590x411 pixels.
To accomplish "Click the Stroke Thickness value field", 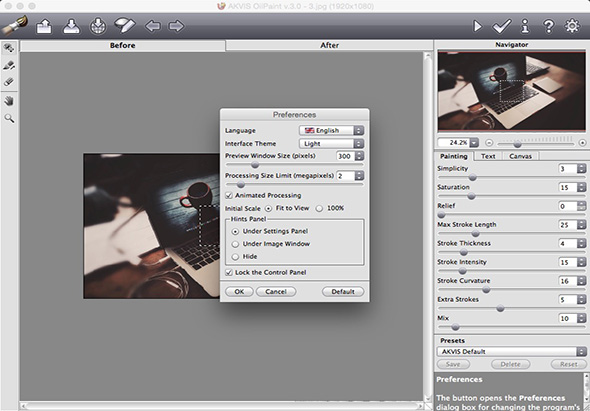I will (568, 244).
